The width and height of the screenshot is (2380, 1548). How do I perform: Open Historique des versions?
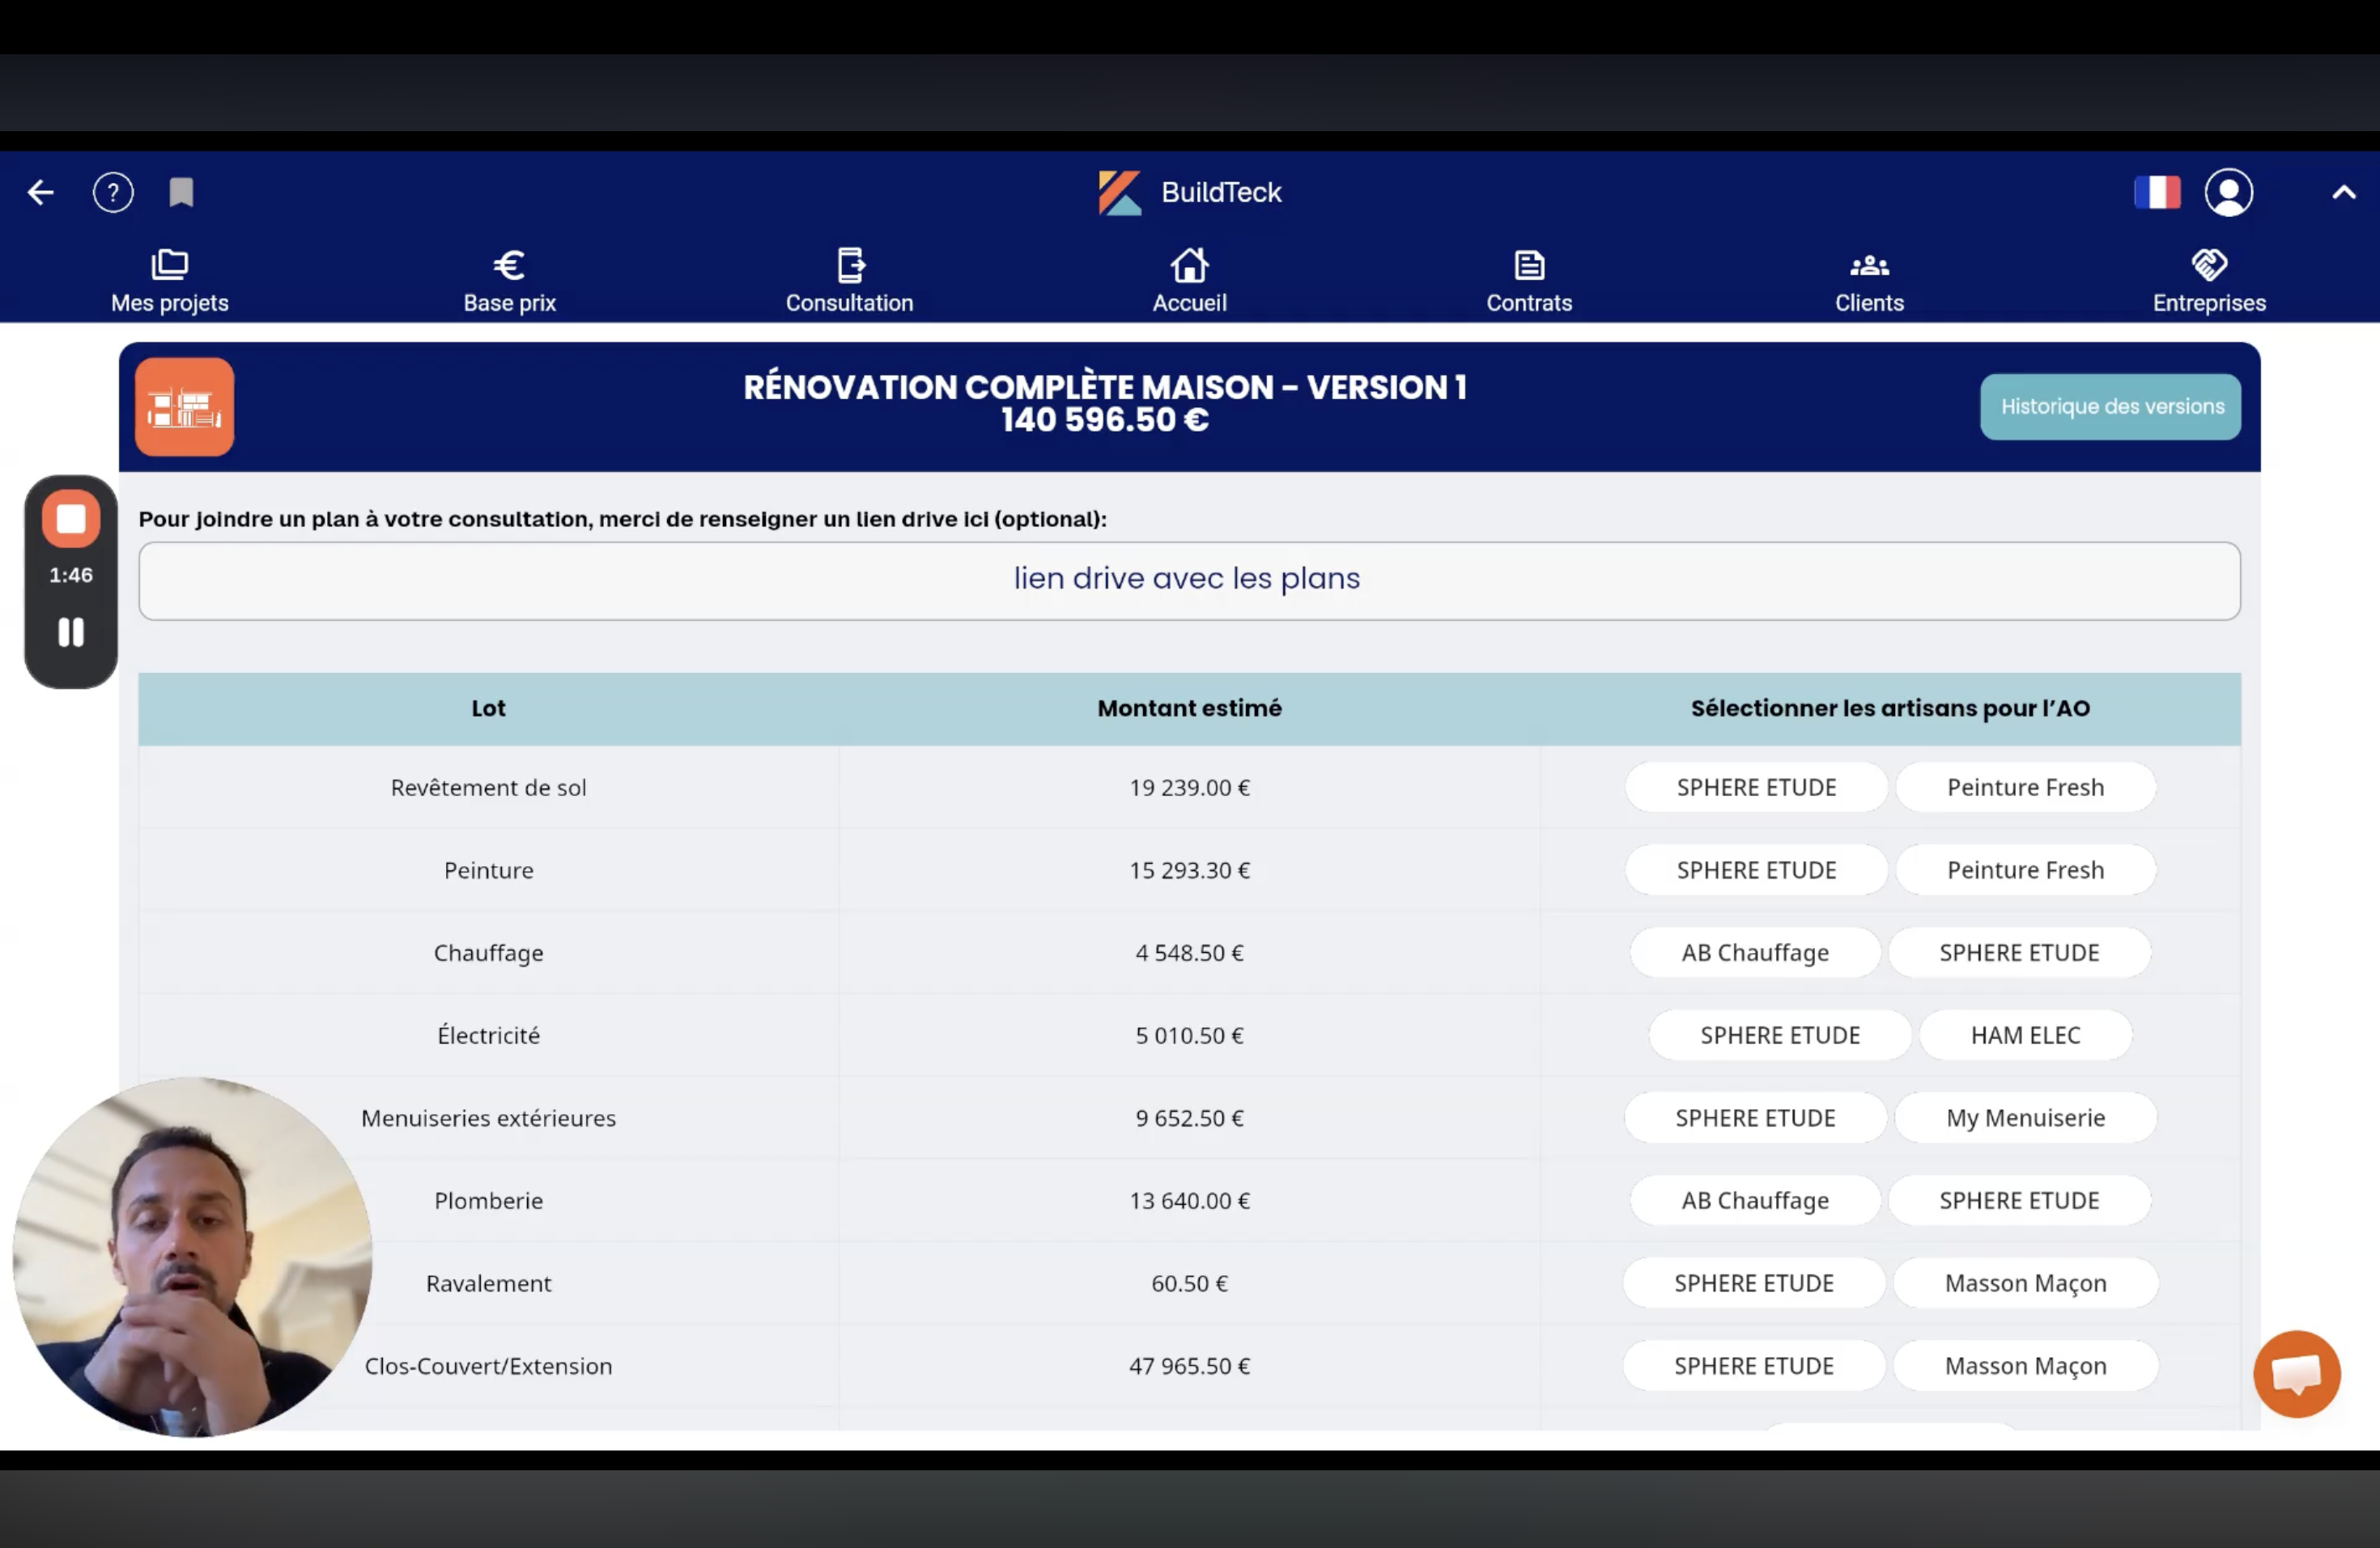(2110, 406)
